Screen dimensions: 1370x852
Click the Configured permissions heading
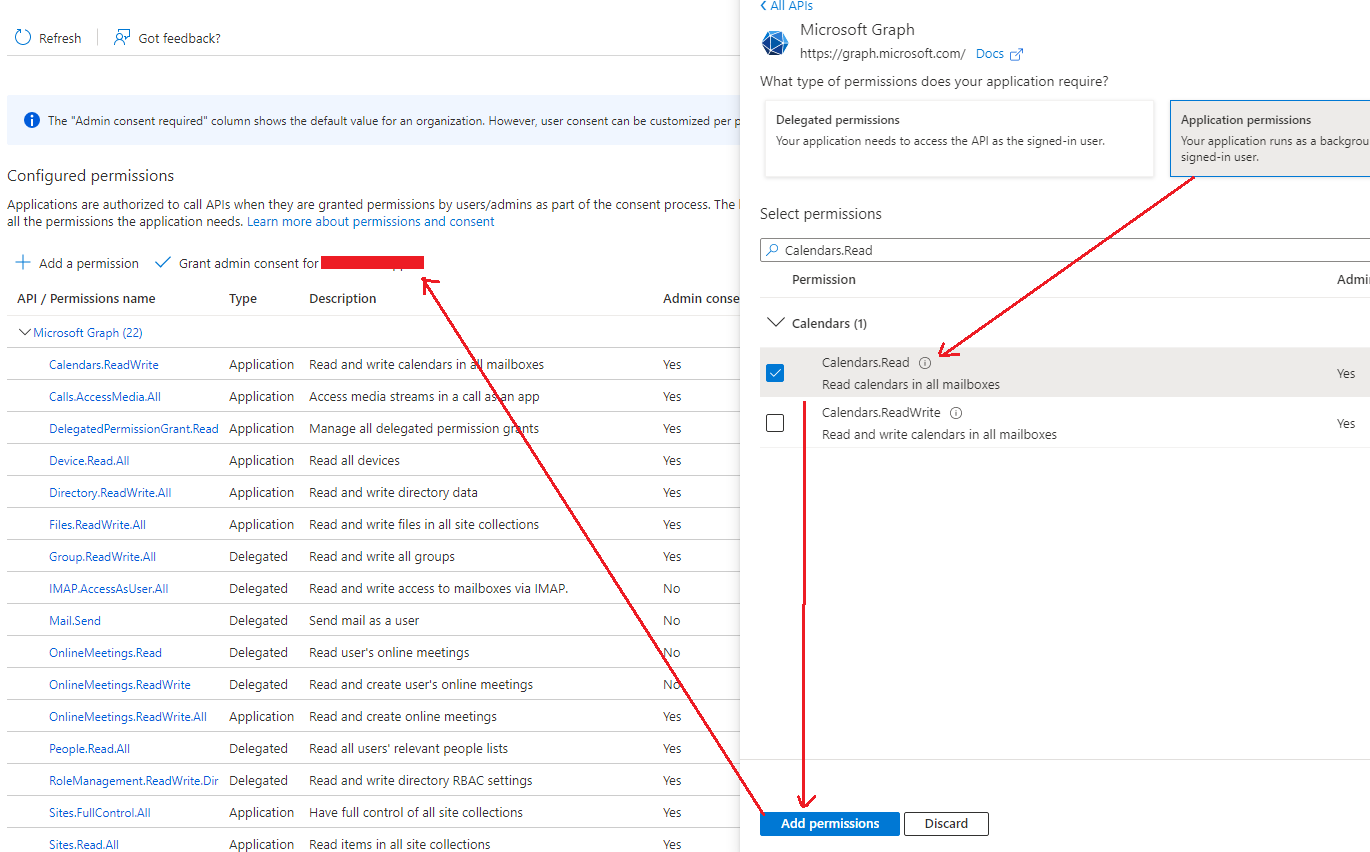pos(91,176)
